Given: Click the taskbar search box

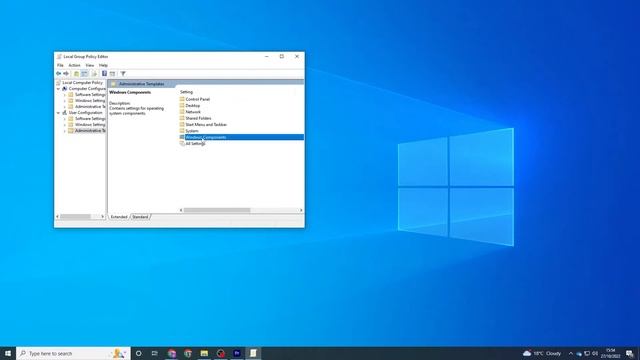Looking at the screenshot, I should coord(73,353).
